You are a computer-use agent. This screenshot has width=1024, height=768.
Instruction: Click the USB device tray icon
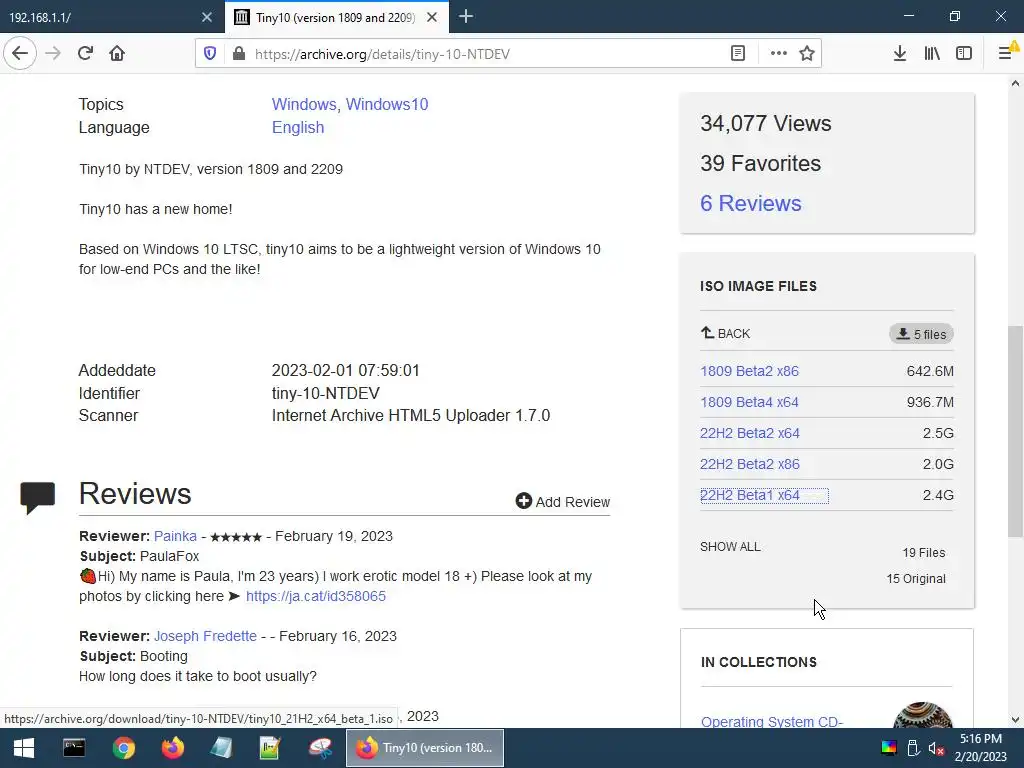(x=914, y=748)
